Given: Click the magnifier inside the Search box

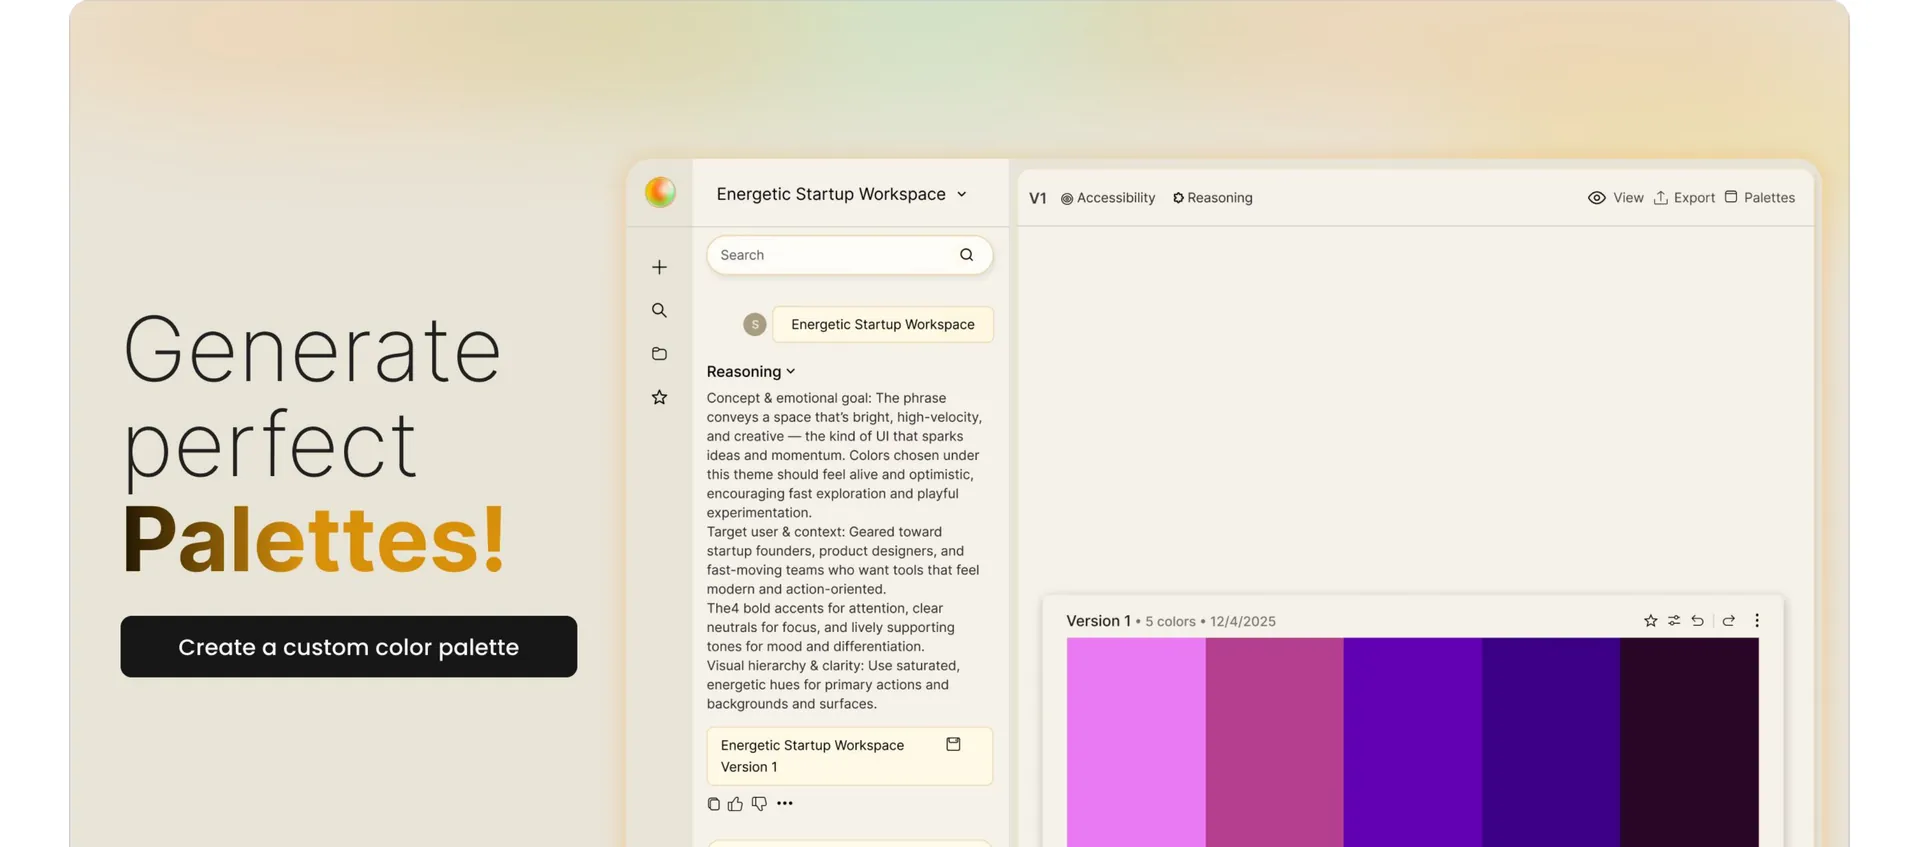Looking at the screenshot, I should [x=966, y=255].
